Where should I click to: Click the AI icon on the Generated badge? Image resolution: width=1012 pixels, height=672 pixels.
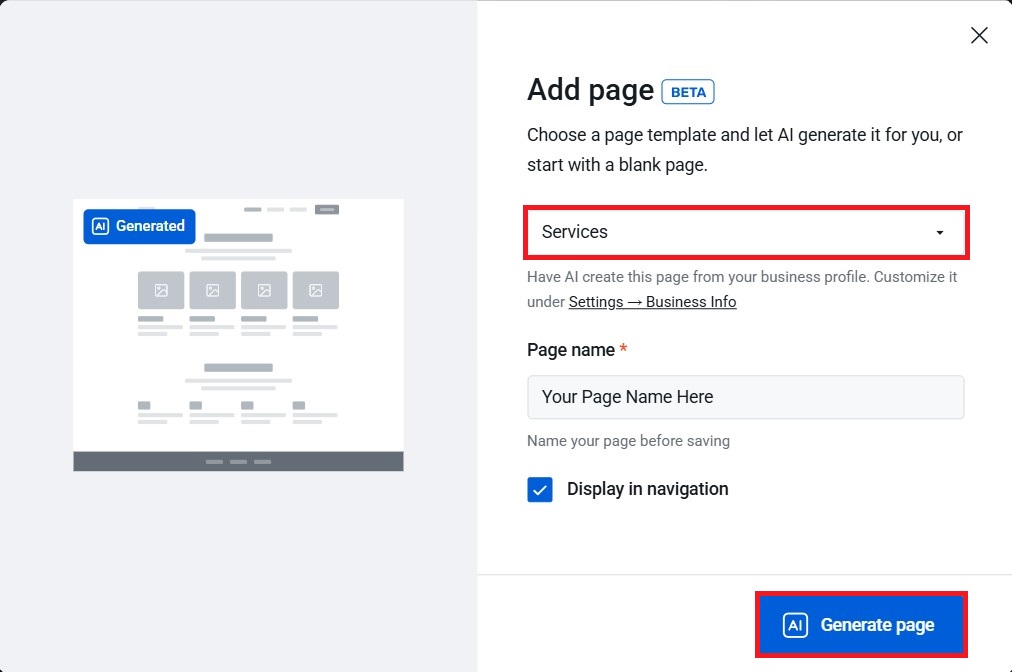[x=100, y=226]
